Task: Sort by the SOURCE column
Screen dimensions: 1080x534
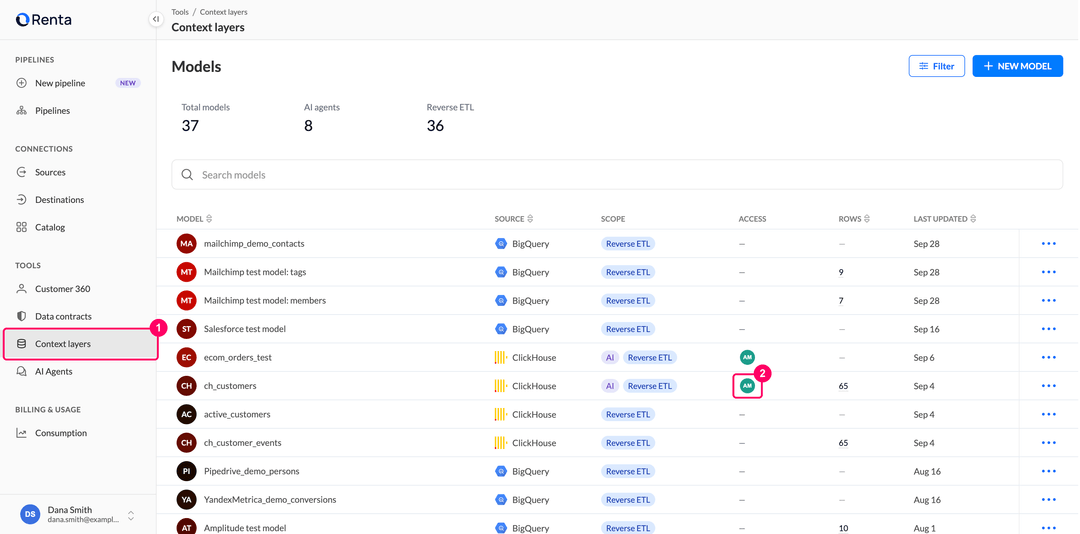Action: coord(514,219)
